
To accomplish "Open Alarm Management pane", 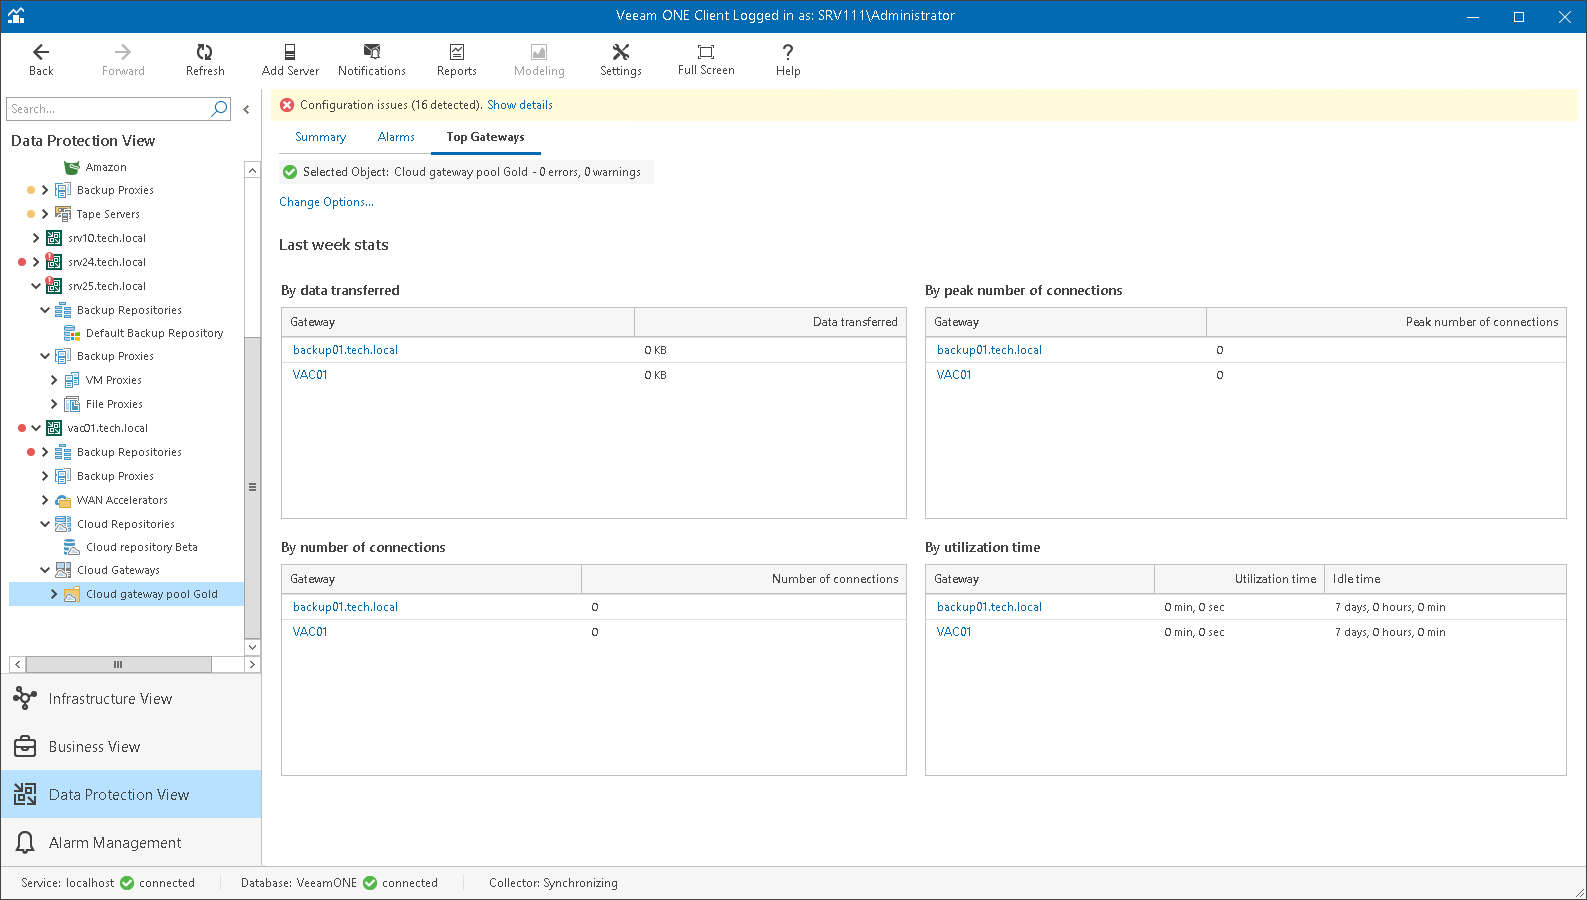I will click(x=131, y=843).
